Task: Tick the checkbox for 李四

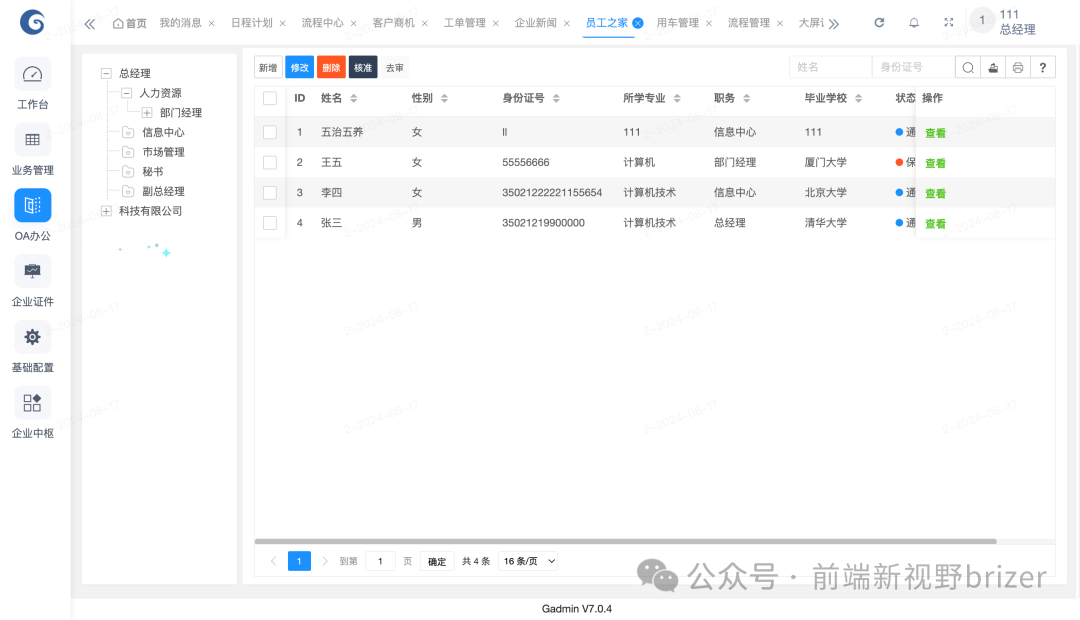Action: pyautogui.click(x=269, y=192)
